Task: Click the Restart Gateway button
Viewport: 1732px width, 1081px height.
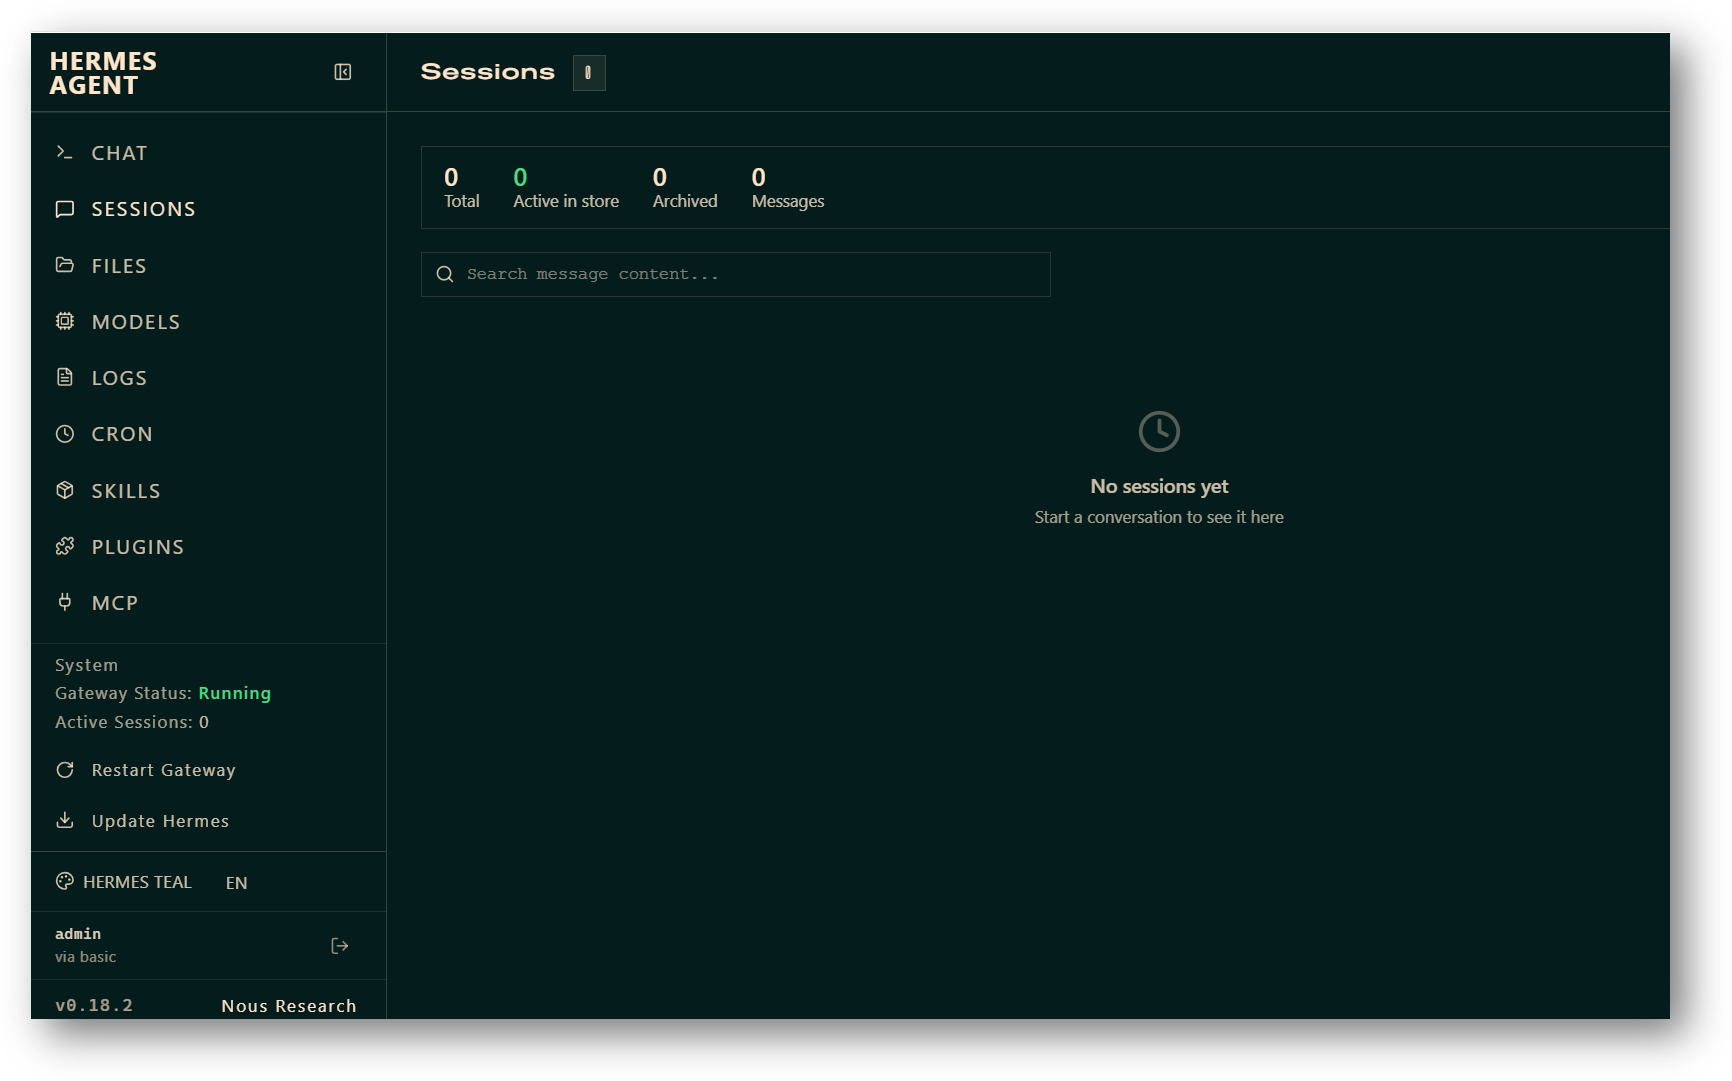Action: click(208, 770)
